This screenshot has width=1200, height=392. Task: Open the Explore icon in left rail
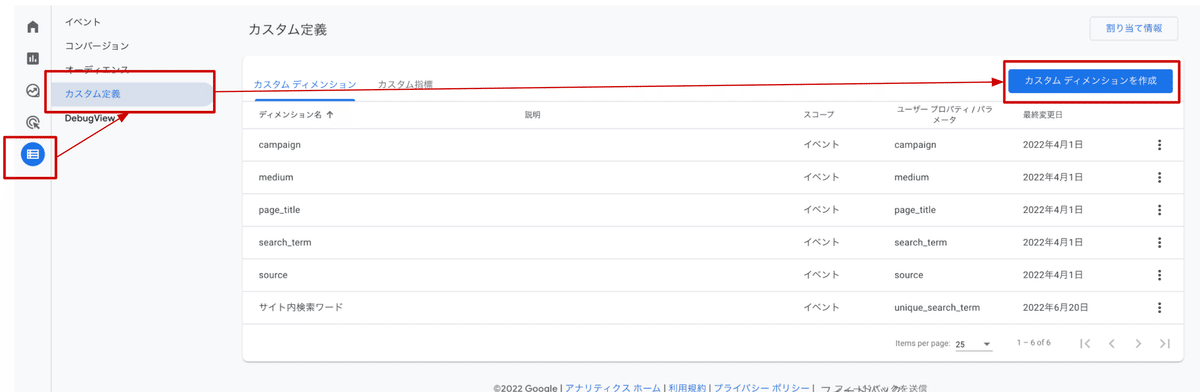coord(33,90)
